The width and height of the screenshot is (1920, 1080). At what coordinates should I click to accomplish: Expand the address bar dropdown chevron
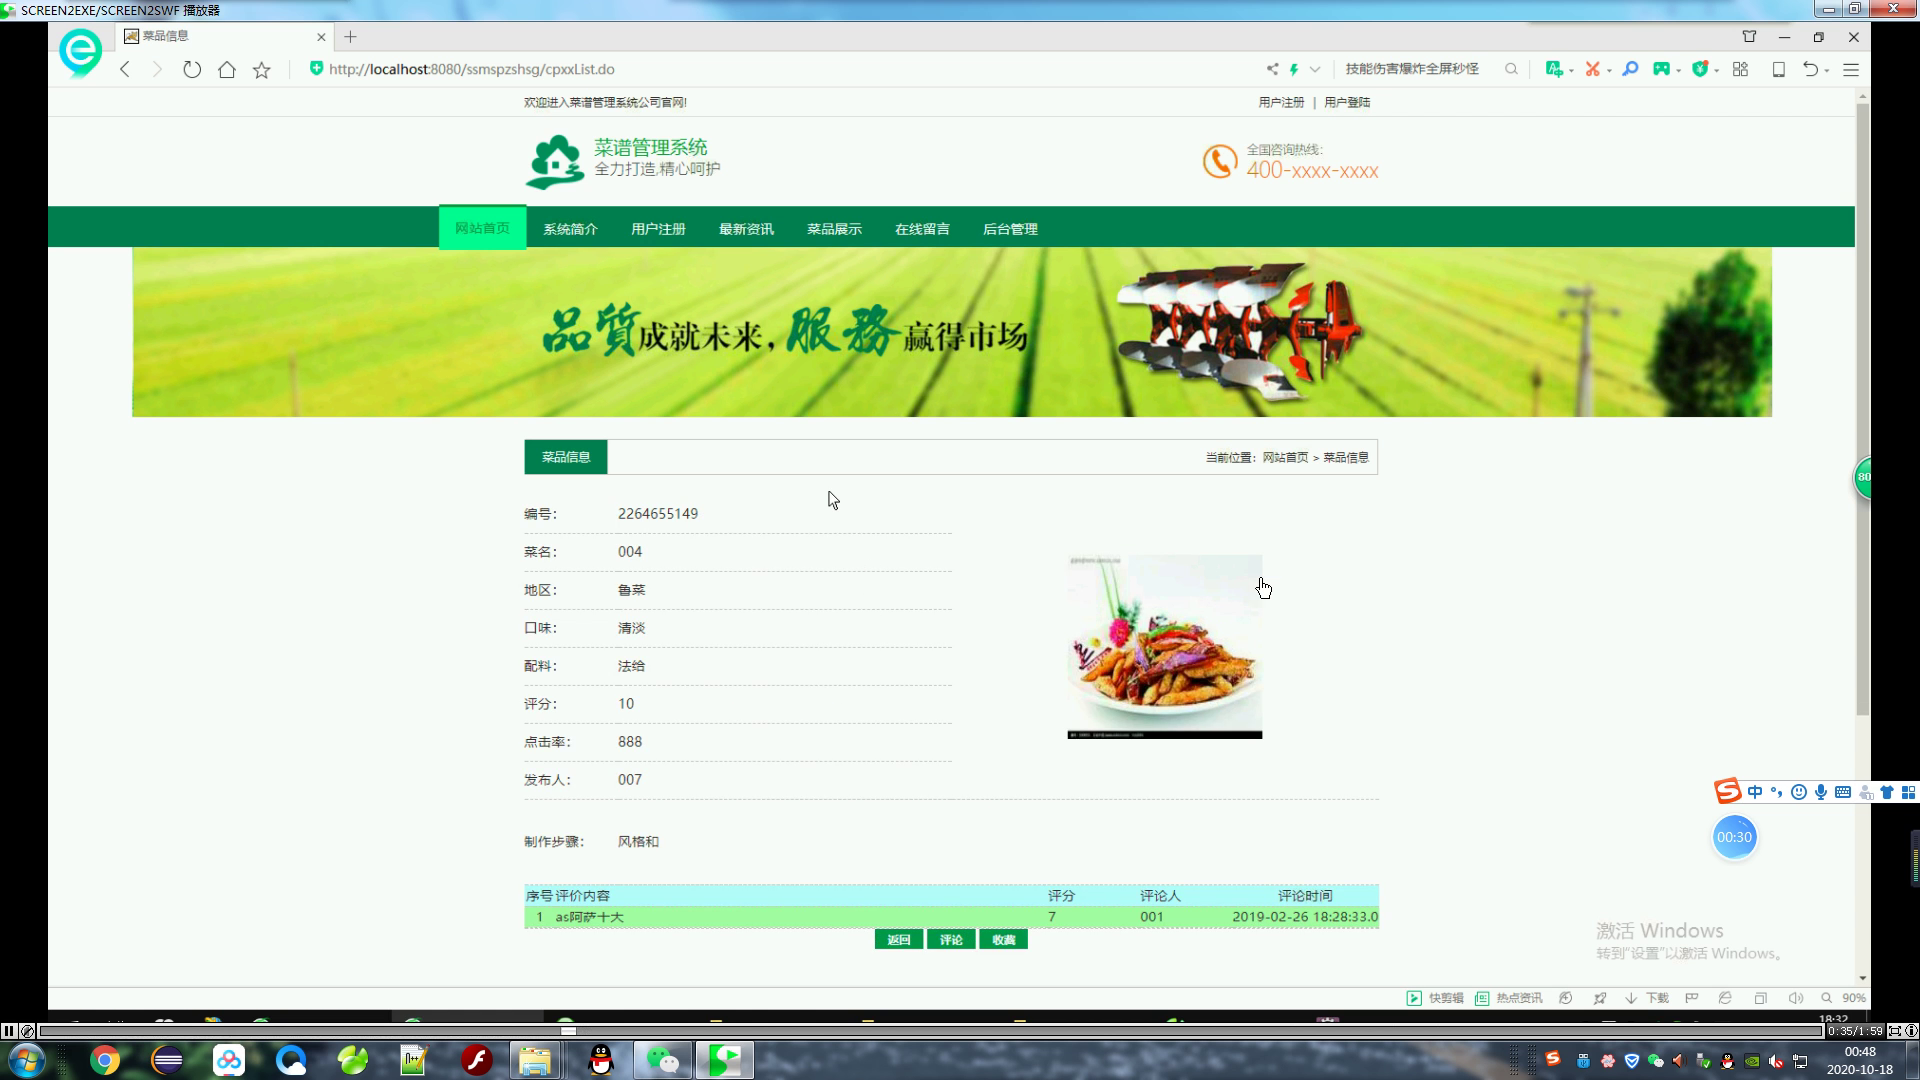click(x=1315, y=69)
